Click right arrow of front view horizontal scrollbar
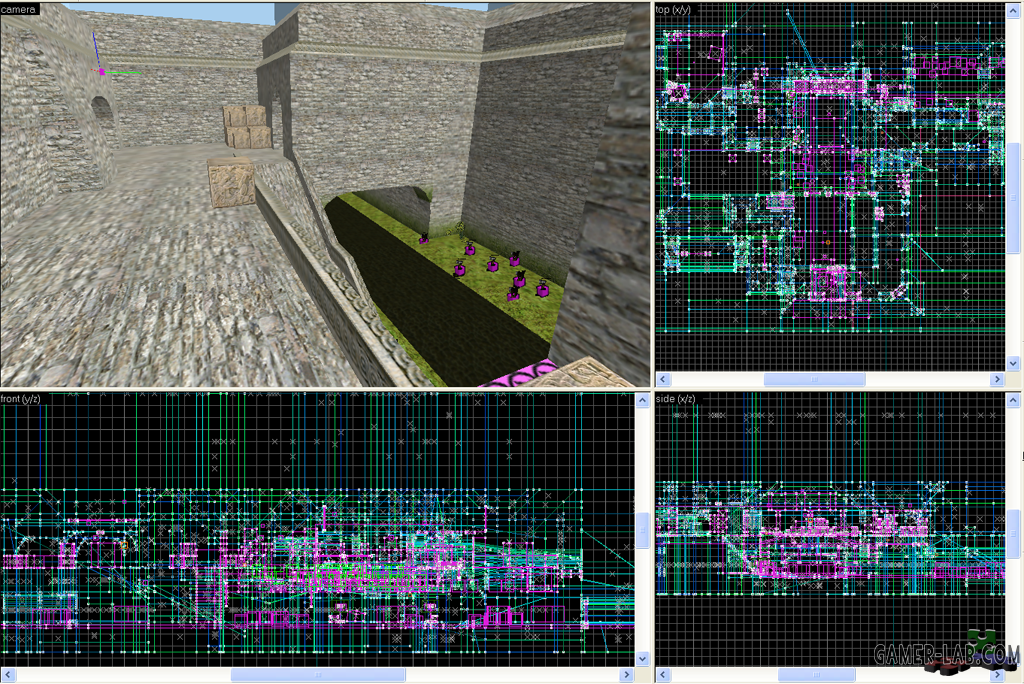1024x684 pixels. pyautogui.click(x=627, y=674)
